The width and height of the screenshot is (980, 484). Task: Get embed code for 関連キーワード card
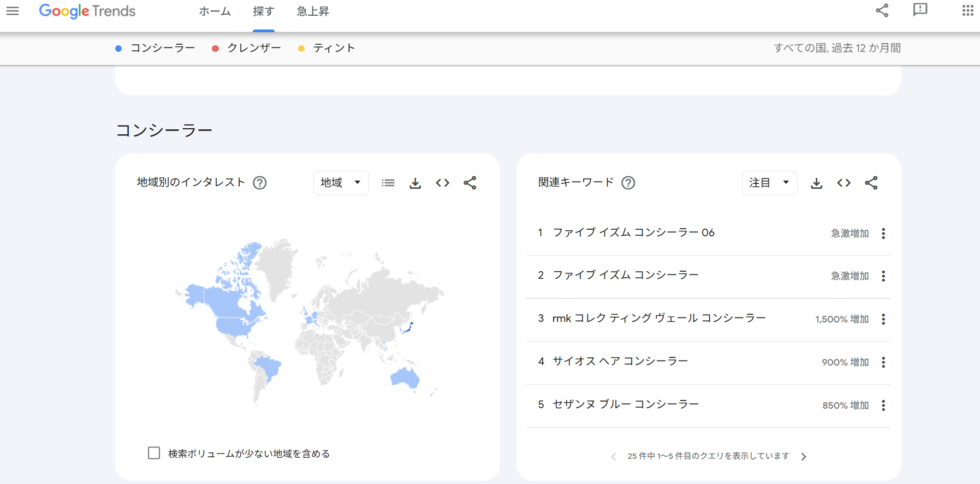(844, 183)
